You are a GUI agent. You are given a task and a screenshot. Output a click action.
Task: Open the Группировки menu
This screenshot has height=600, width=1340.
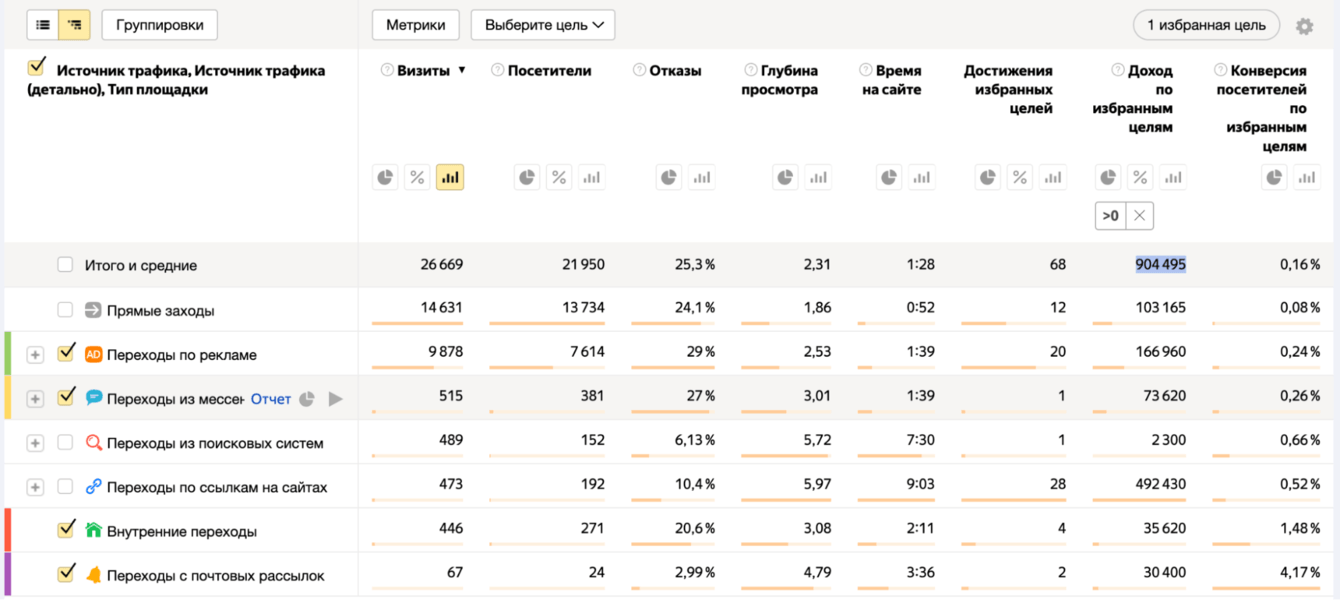160,25
